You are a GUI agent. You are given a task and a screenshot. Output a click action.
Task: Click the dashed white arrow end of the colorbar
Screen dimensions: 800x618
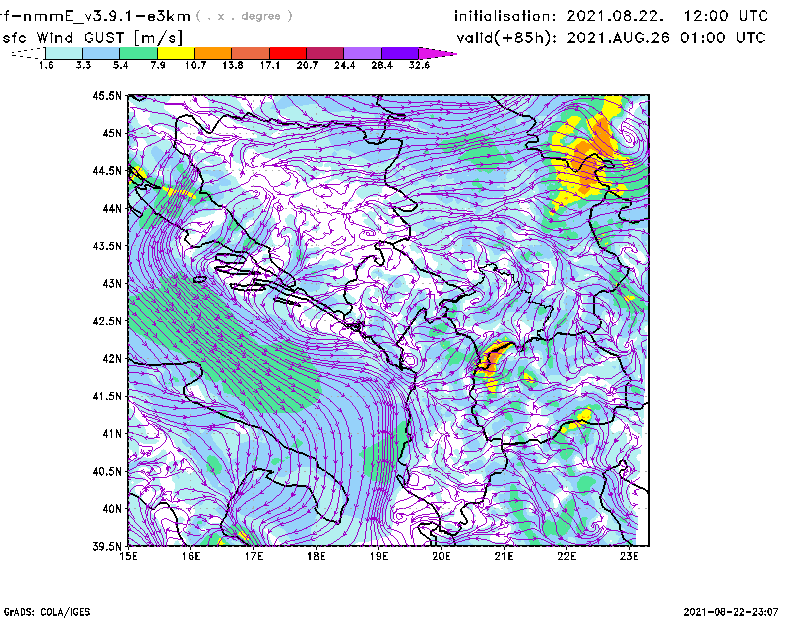tap(28, 53)
